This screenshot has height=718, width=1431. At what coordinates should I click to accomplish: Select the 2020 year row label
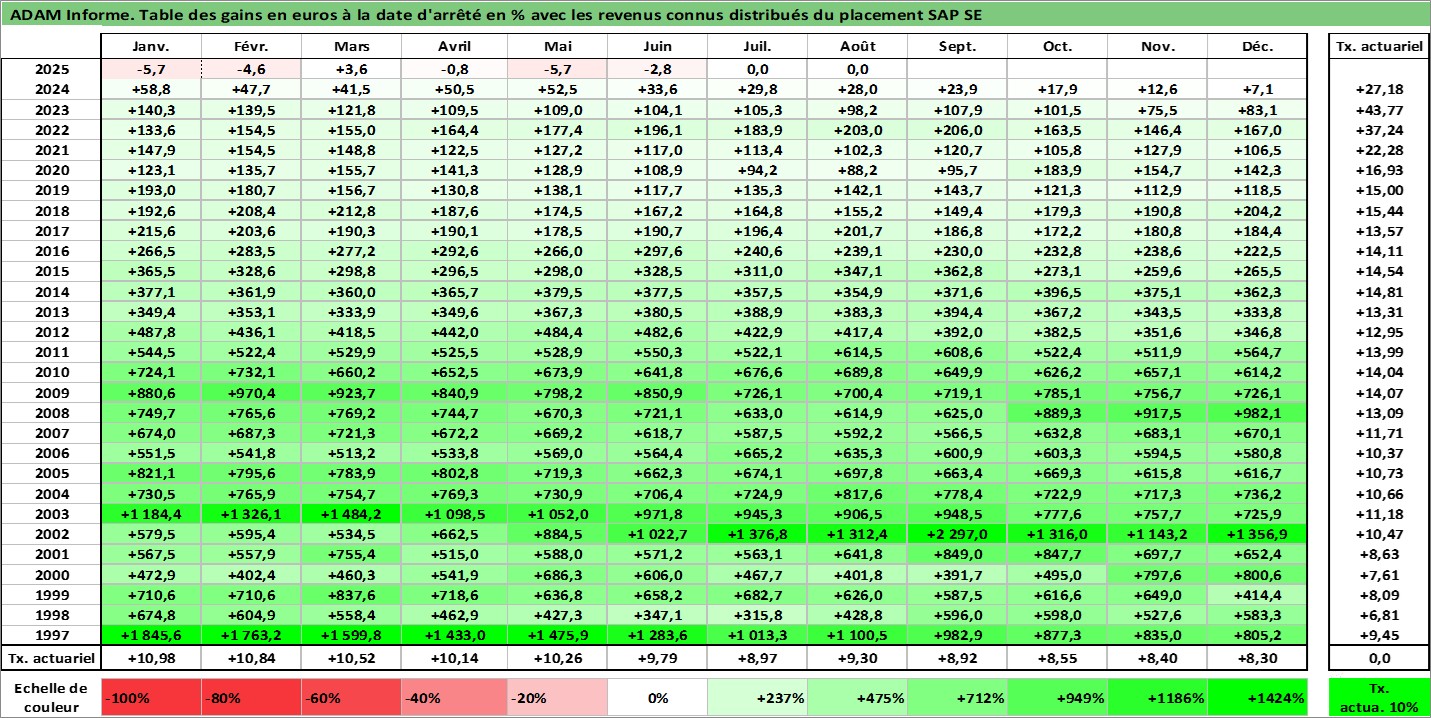point(51,170)
